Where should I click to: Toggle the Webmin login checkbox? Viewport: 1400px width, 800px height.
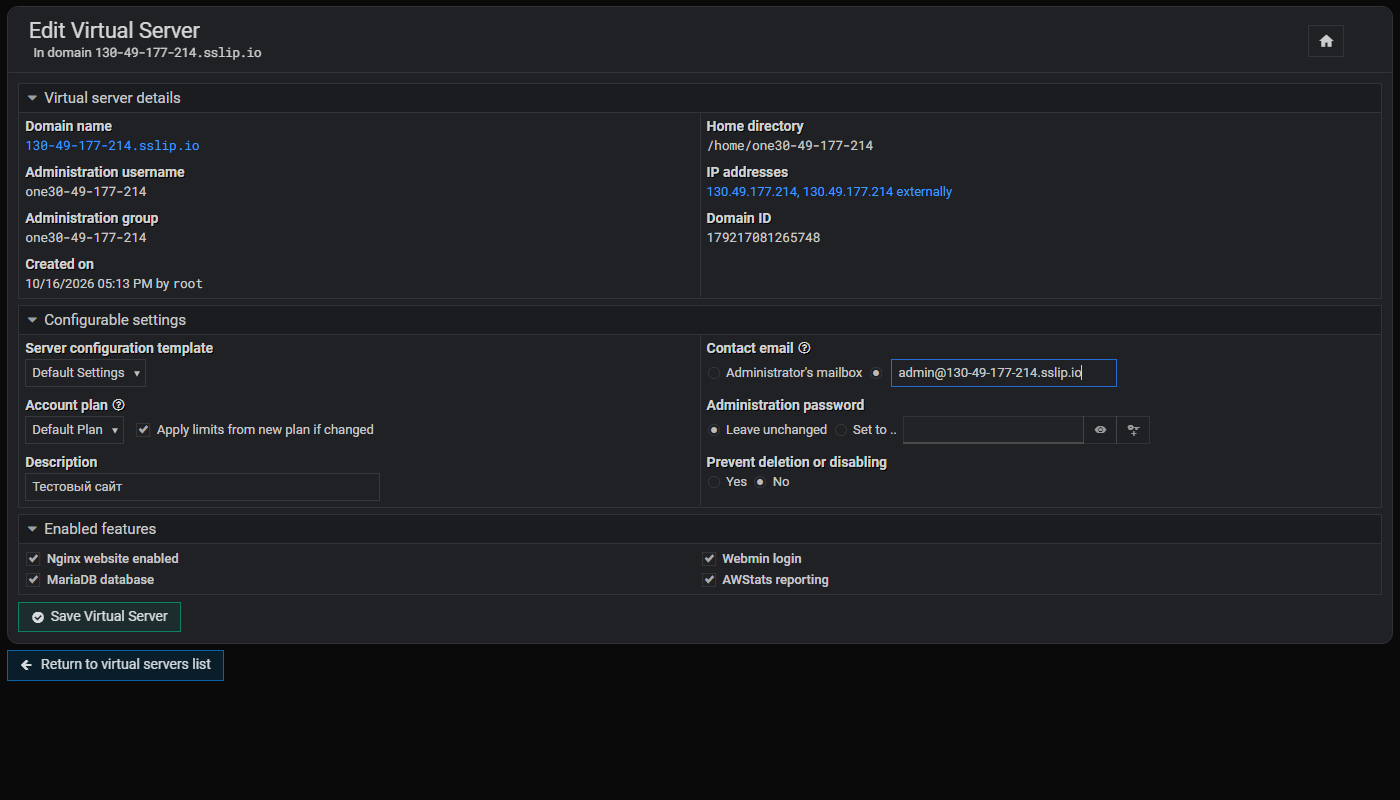[709, 559]
